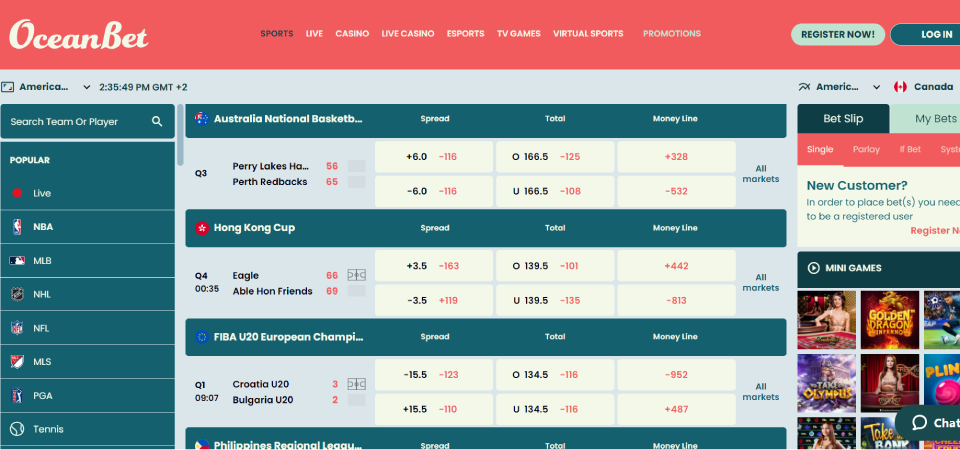This screenshot has height=450, width=960.
Task: Click the search magnifier icon in sidebar
Action: 157,122
